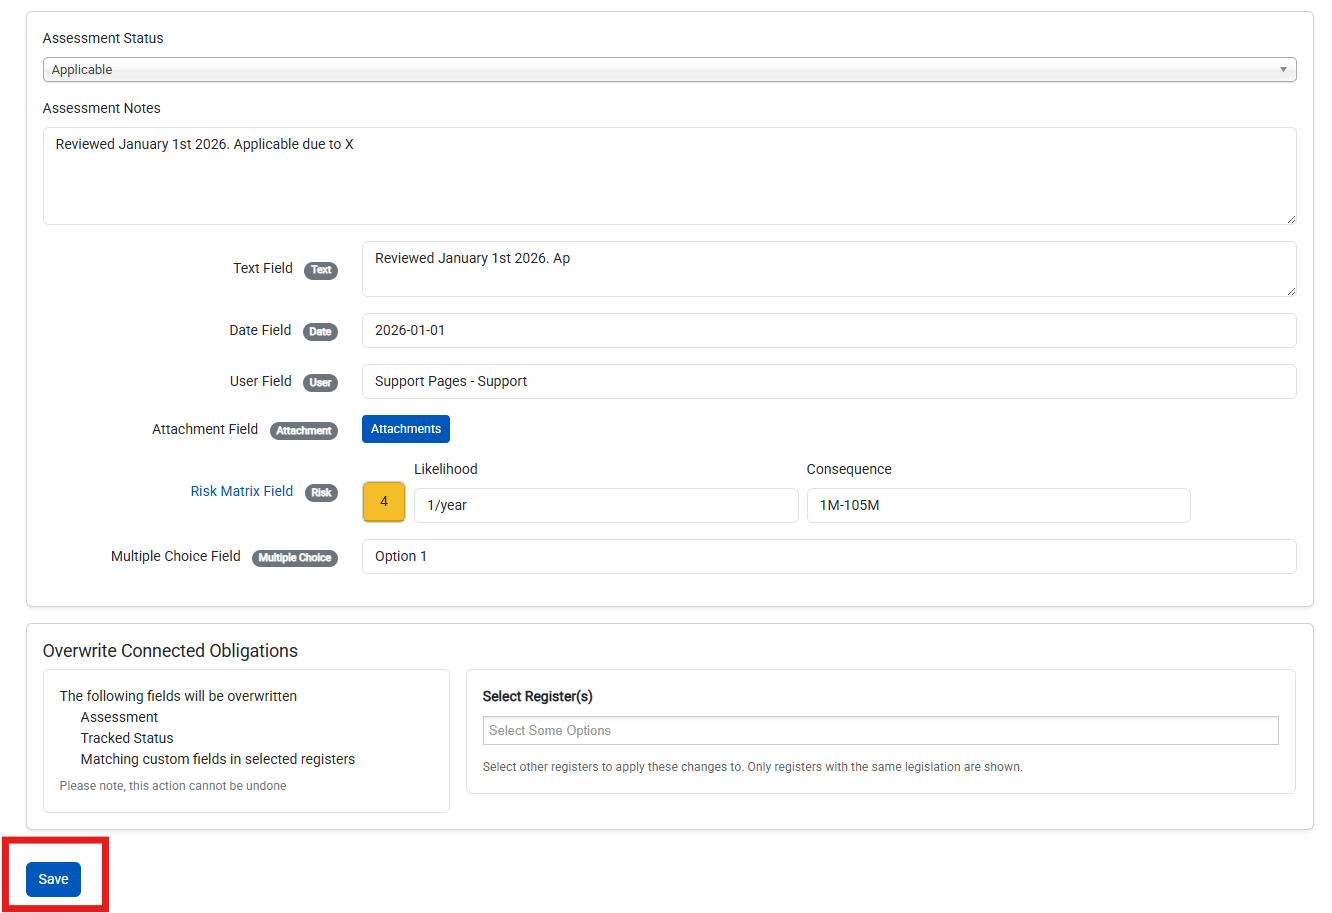Click the Attachments button

coord(406,429)
